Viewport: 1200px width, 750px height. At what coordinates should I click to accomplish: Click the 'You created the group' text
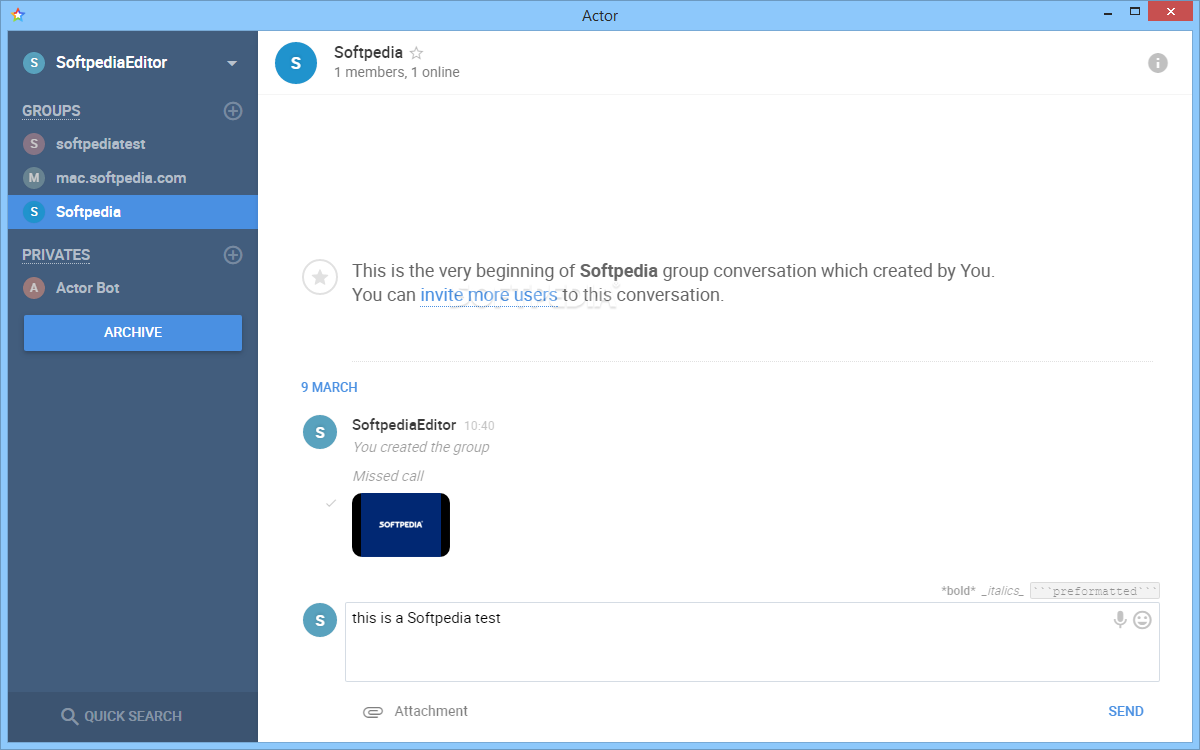click(421, 447)
